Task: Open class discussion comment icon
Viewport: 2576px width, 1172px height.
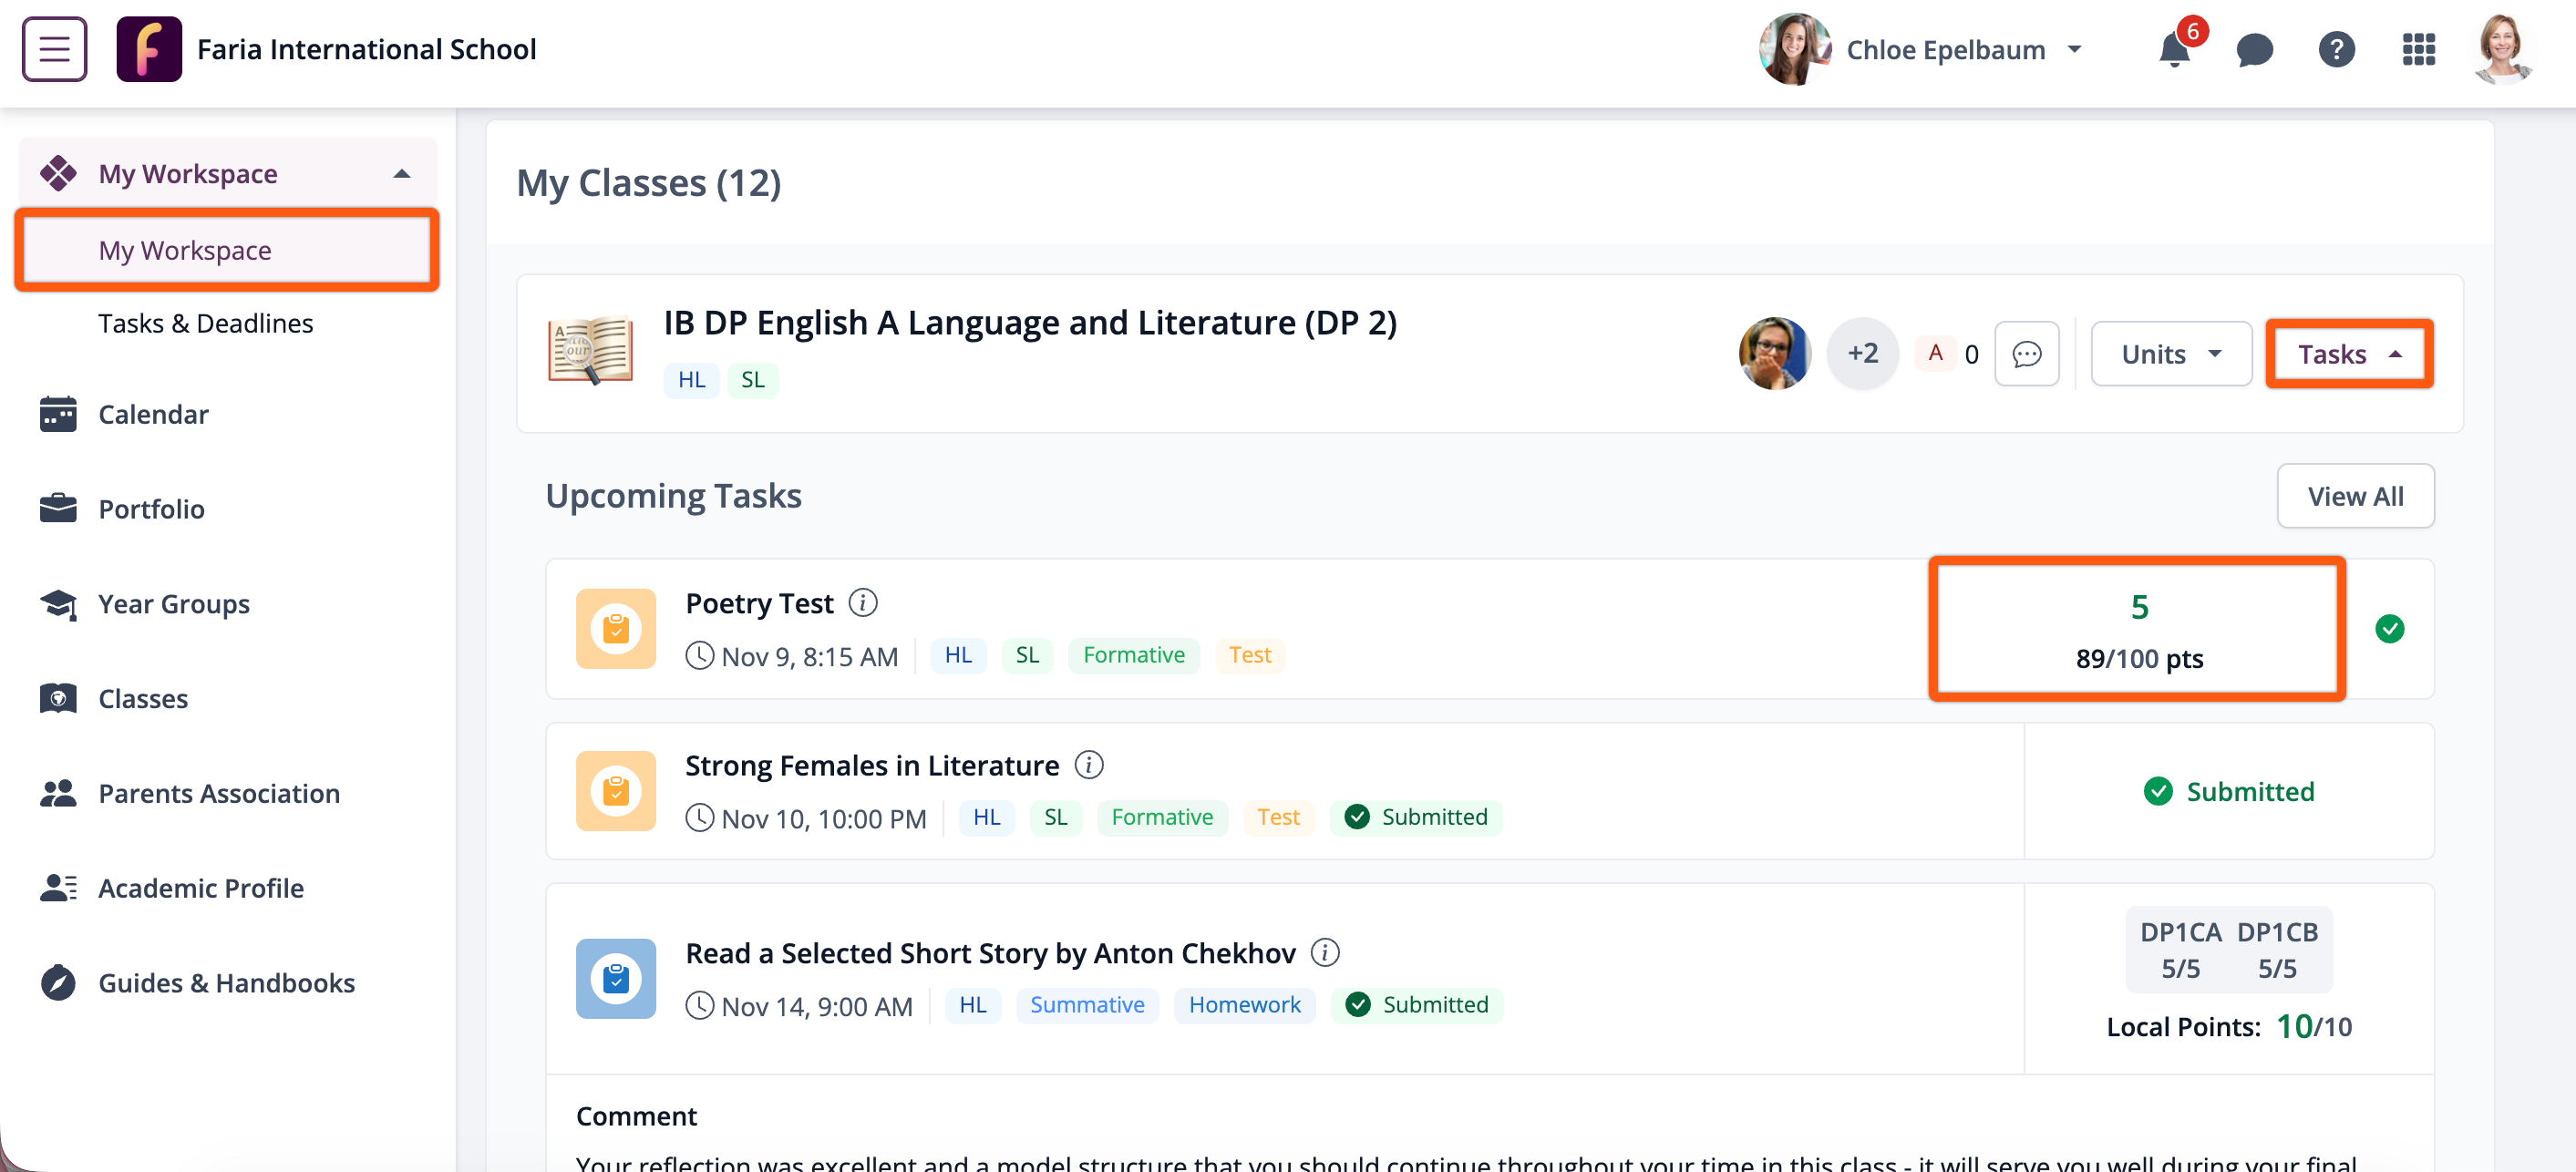Action: (x=2026, y=354)
